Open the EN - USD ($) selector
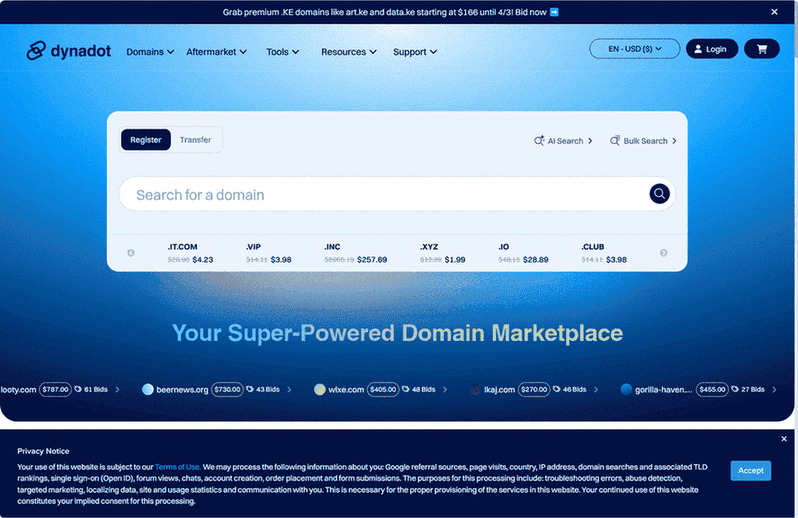Image resolution: width=798 pixels, height=518 pixels. (635, 49)
